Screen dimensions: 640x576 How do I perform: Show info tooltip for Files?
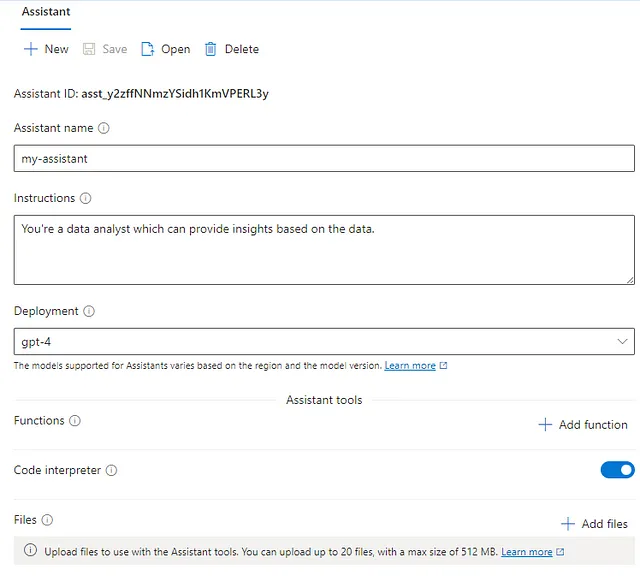[47, 520]
